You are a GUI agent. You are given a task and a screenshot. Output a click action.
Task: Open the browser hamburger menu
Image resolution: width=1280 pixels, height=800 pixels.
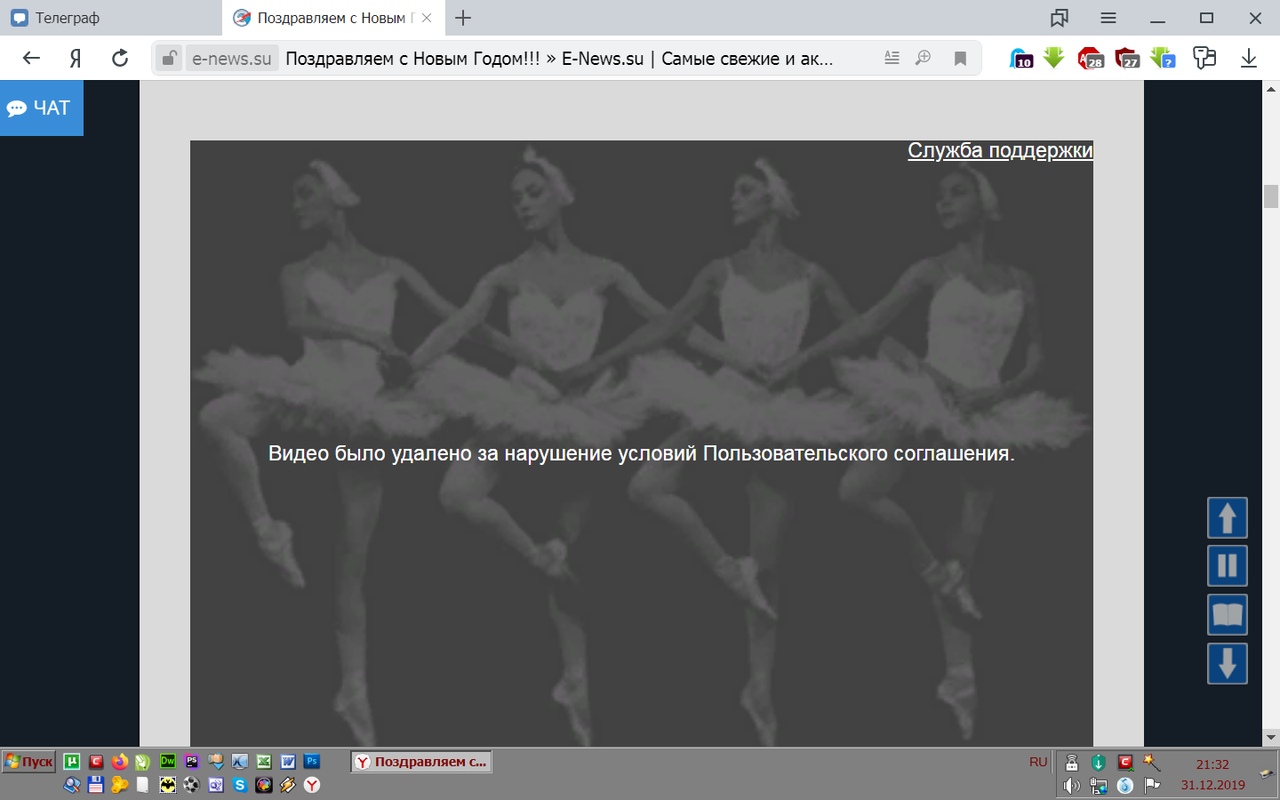click(x=1108, y=18)
